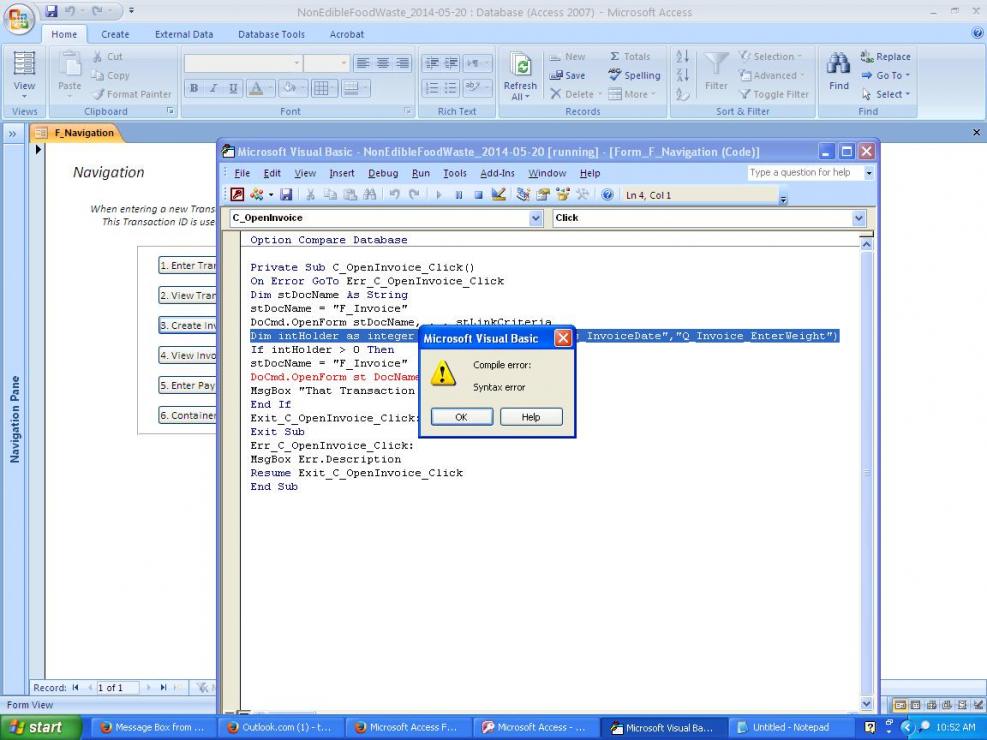Screen dimensions: 987x740
Task: Click the Type a question for help box
Action: click(805, 172)
